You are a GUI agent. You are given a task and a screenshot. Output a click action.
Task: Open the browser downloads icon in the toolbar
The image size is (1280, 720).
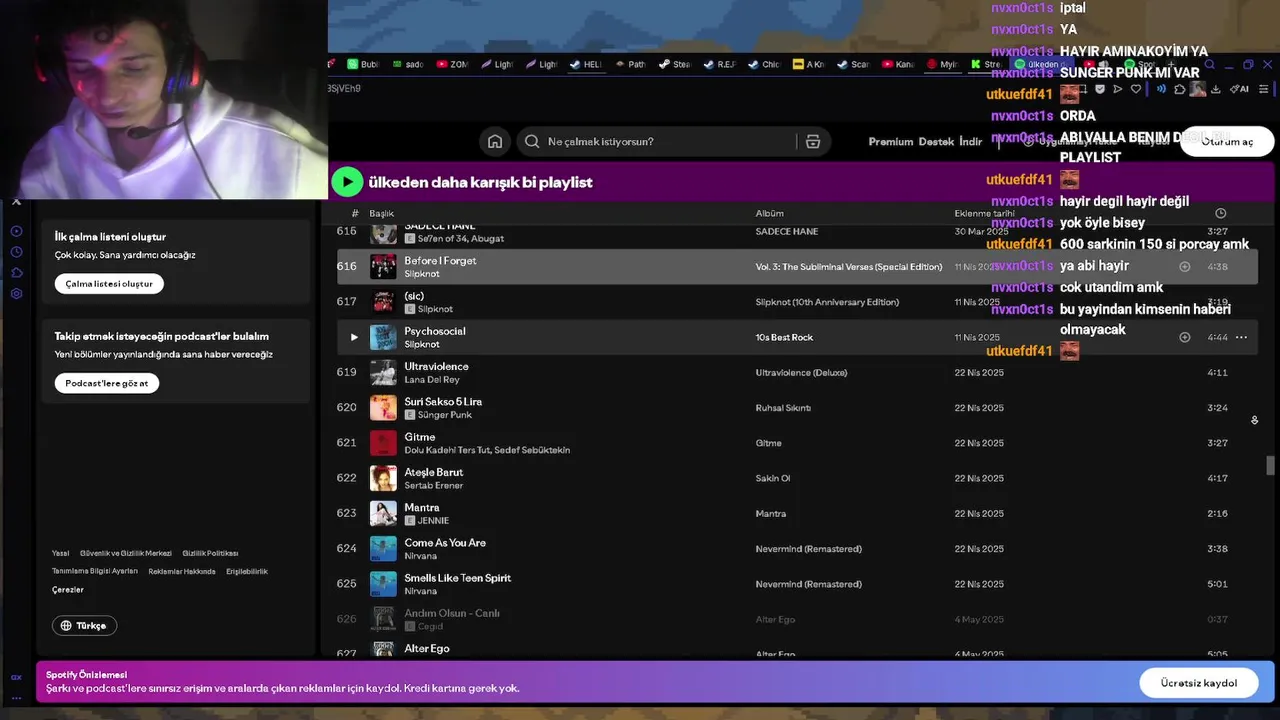[x=1215, y=89]
